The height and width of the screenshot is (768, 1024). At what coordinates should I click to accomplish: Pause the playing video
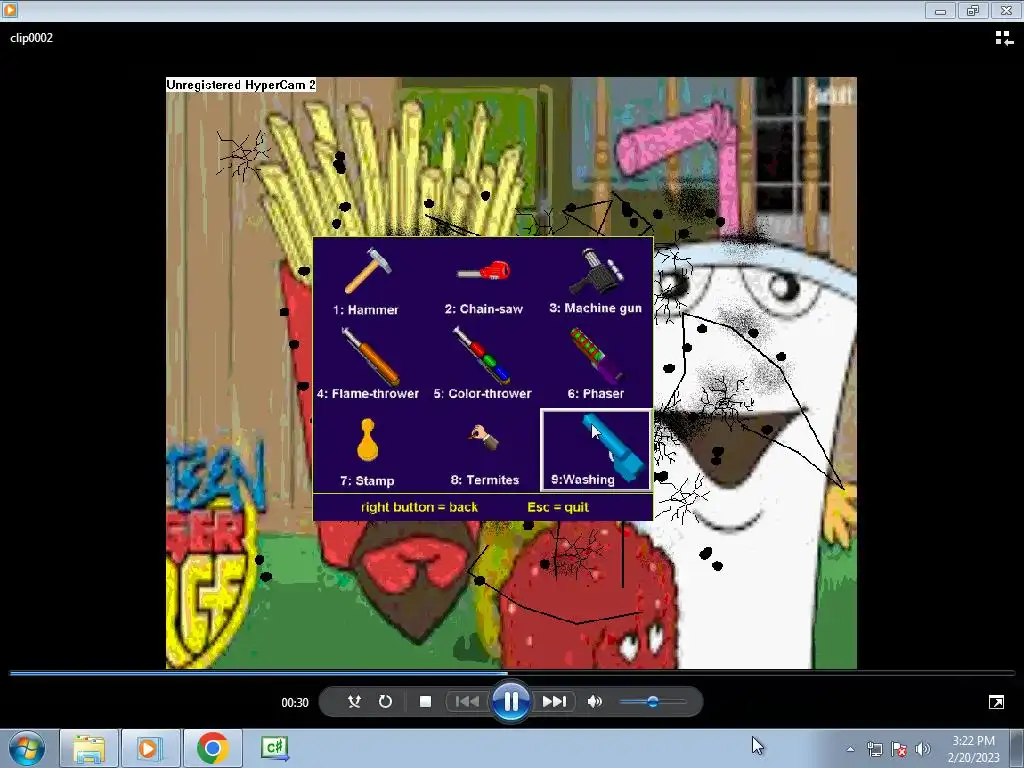(511, 701)
